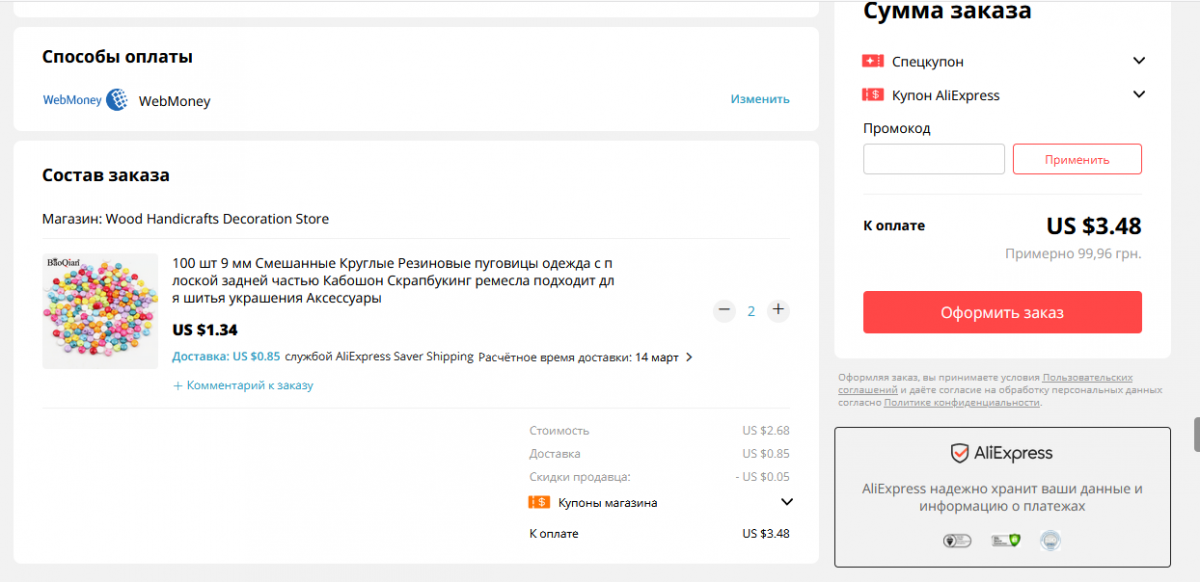Click the quantity value 2

pyautogui.click(x=751, y=311)
